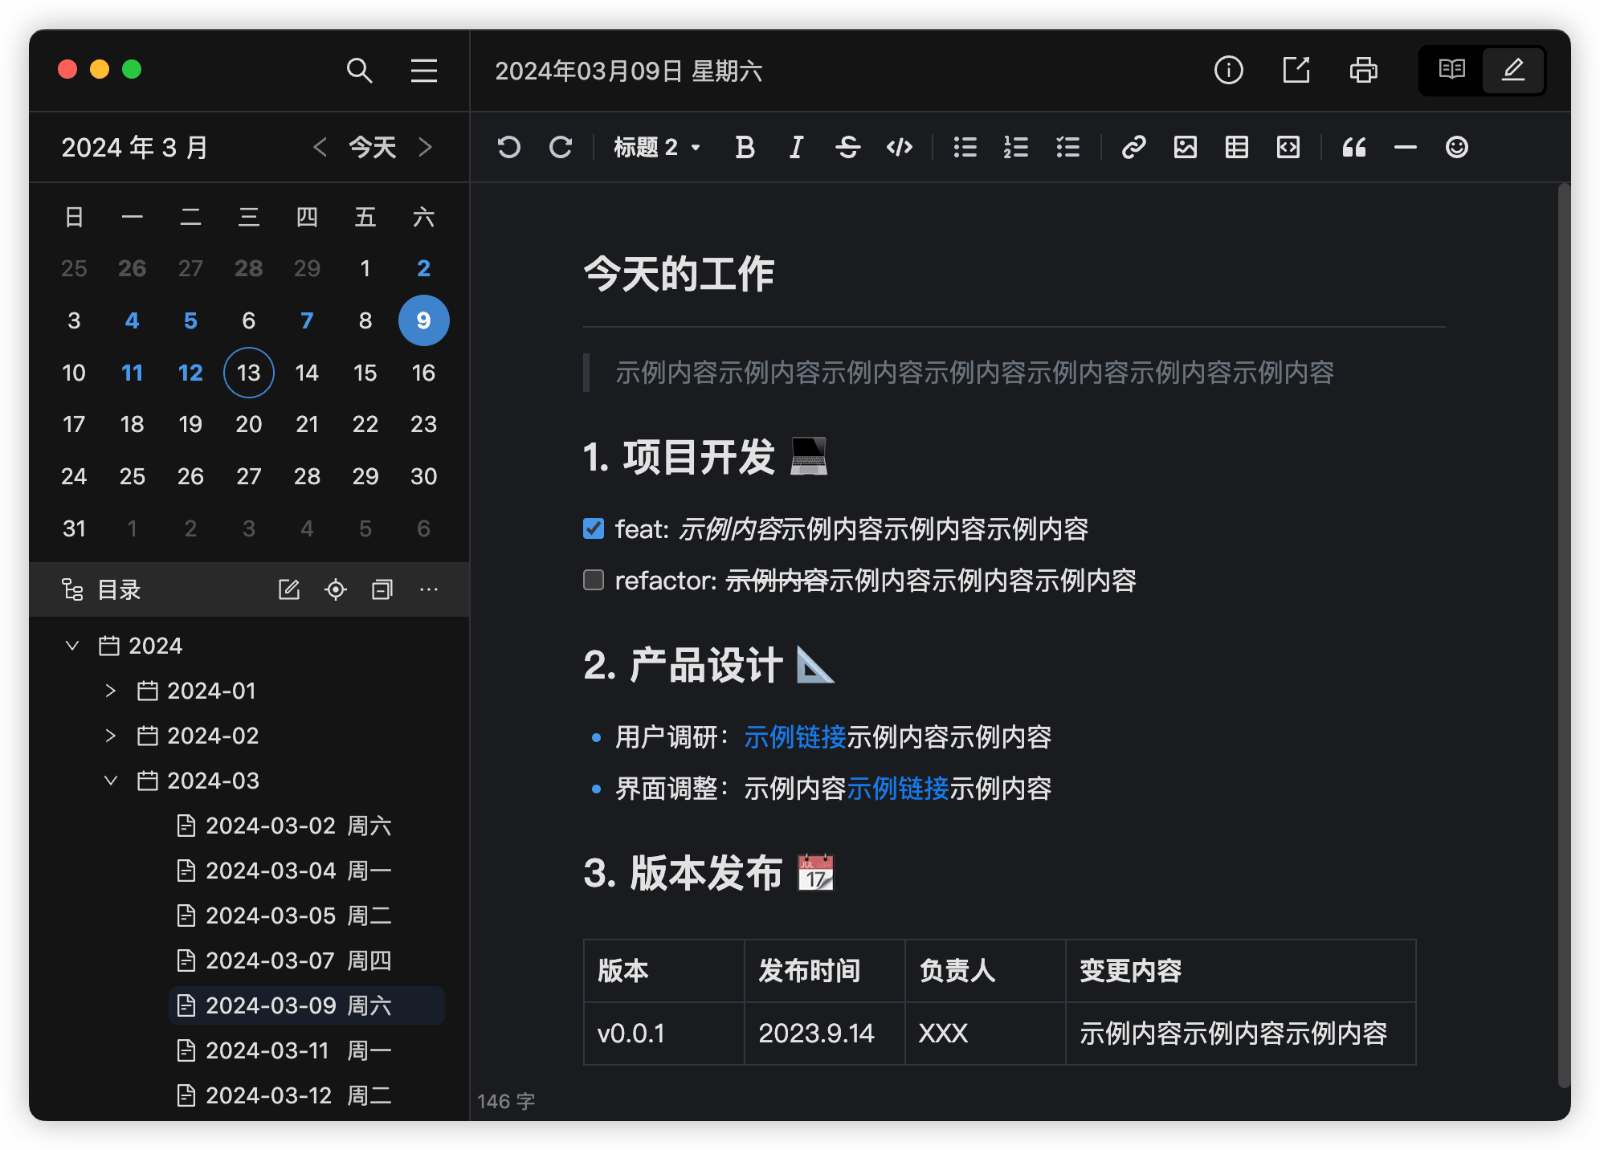Insert a table via the toolbar
This screenshot has width=1600, height=1150.
[x=1237, y=147]
